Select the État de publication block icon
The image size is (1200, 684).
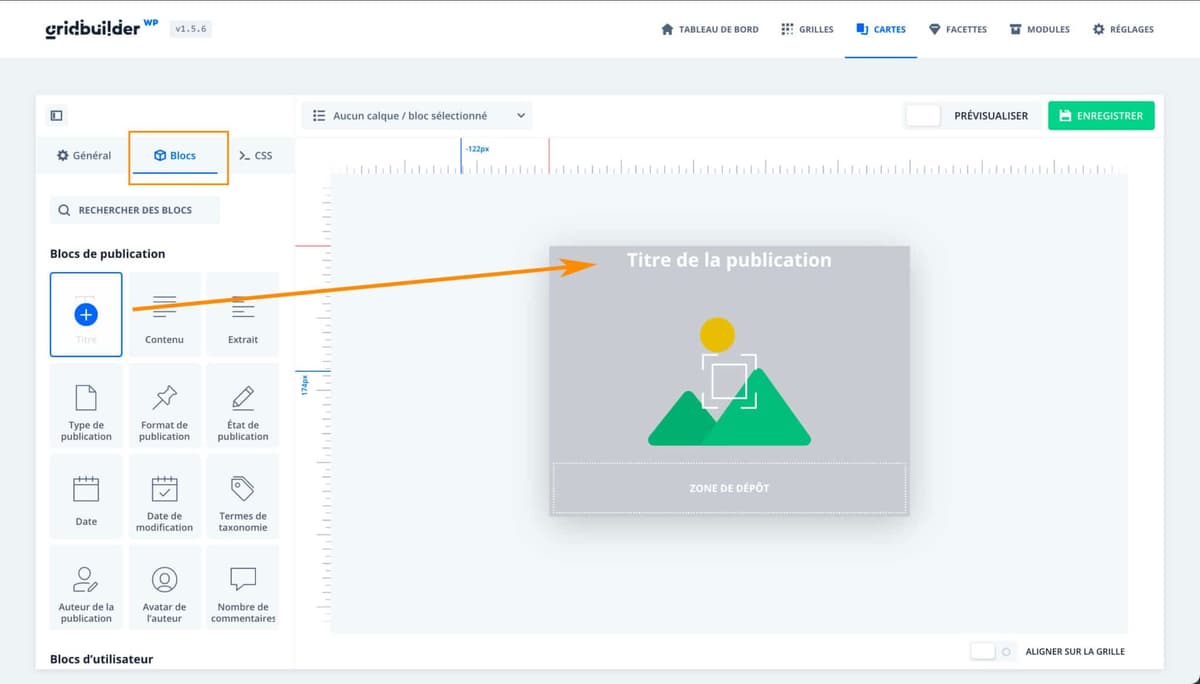tap(242, 405)
